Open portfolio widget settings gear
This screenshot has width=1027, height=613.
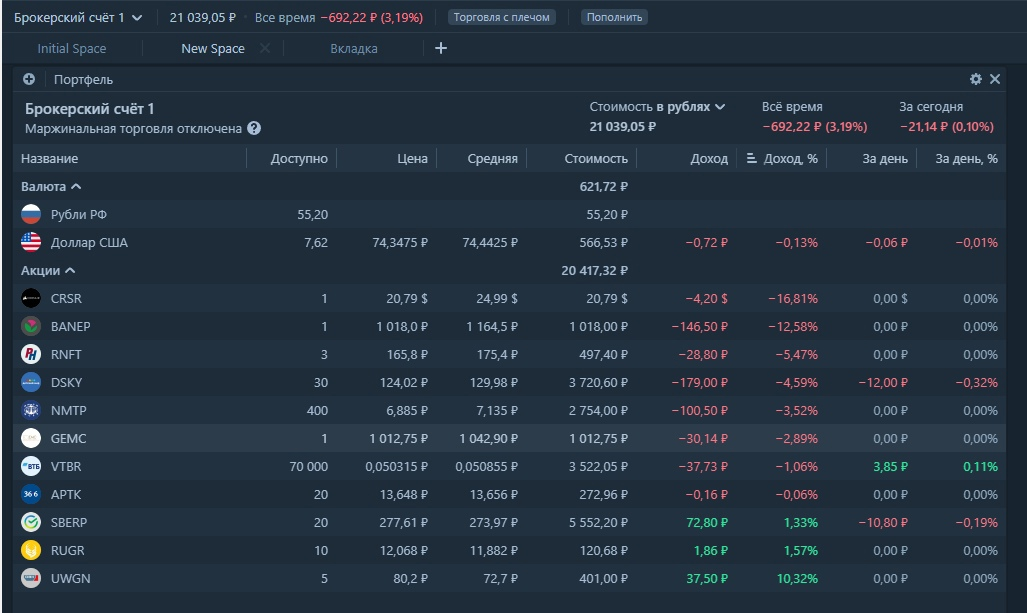pos(976,79)
